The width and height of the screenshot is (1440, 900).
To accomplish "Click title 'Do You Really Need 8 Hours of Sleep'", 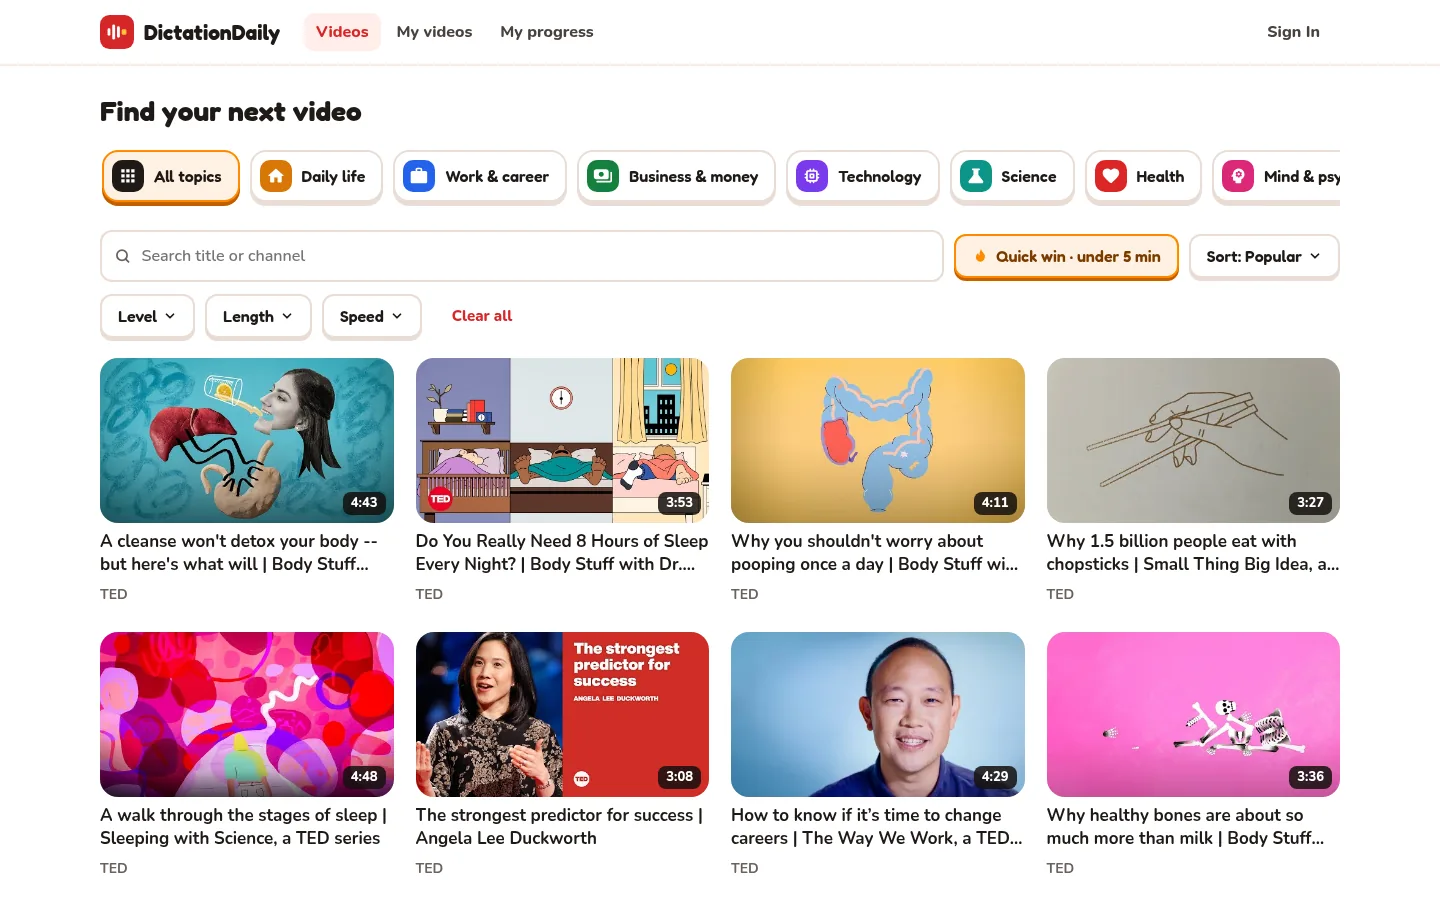I will pyautogui.click(x=562, y=552).
